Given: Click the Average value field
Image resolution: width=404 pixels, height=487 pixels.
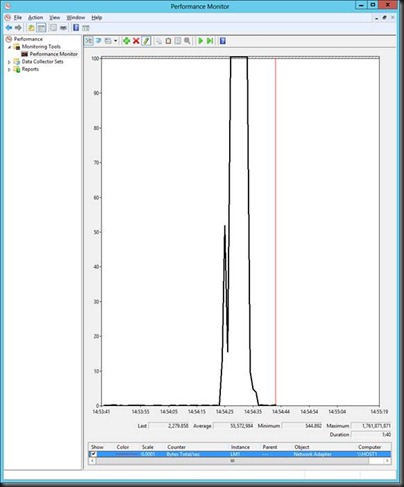Looking at the screenshot, I should (233, 426).
